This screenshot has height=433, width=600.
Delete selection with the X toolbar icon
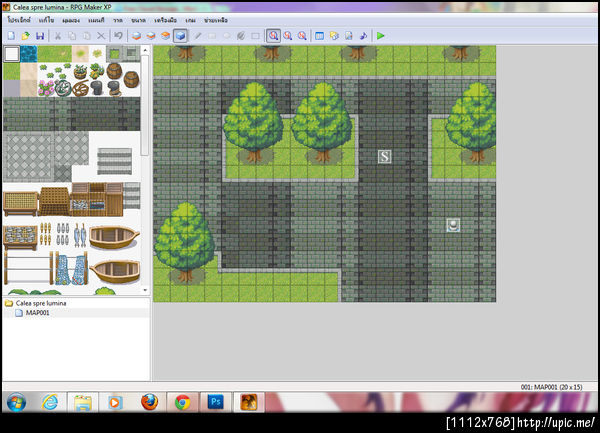[101, 36]
